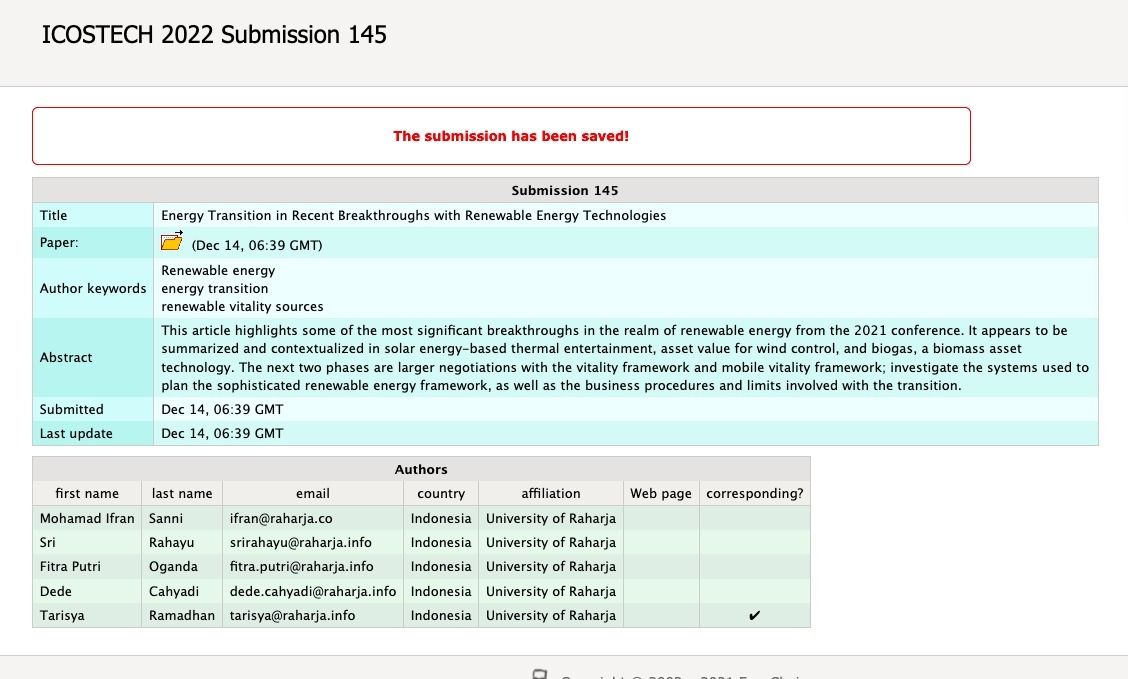This screenshot has height=679, width=1128.
Task: Click the 'Last update' row label
Action: click(x=76, y=434)
